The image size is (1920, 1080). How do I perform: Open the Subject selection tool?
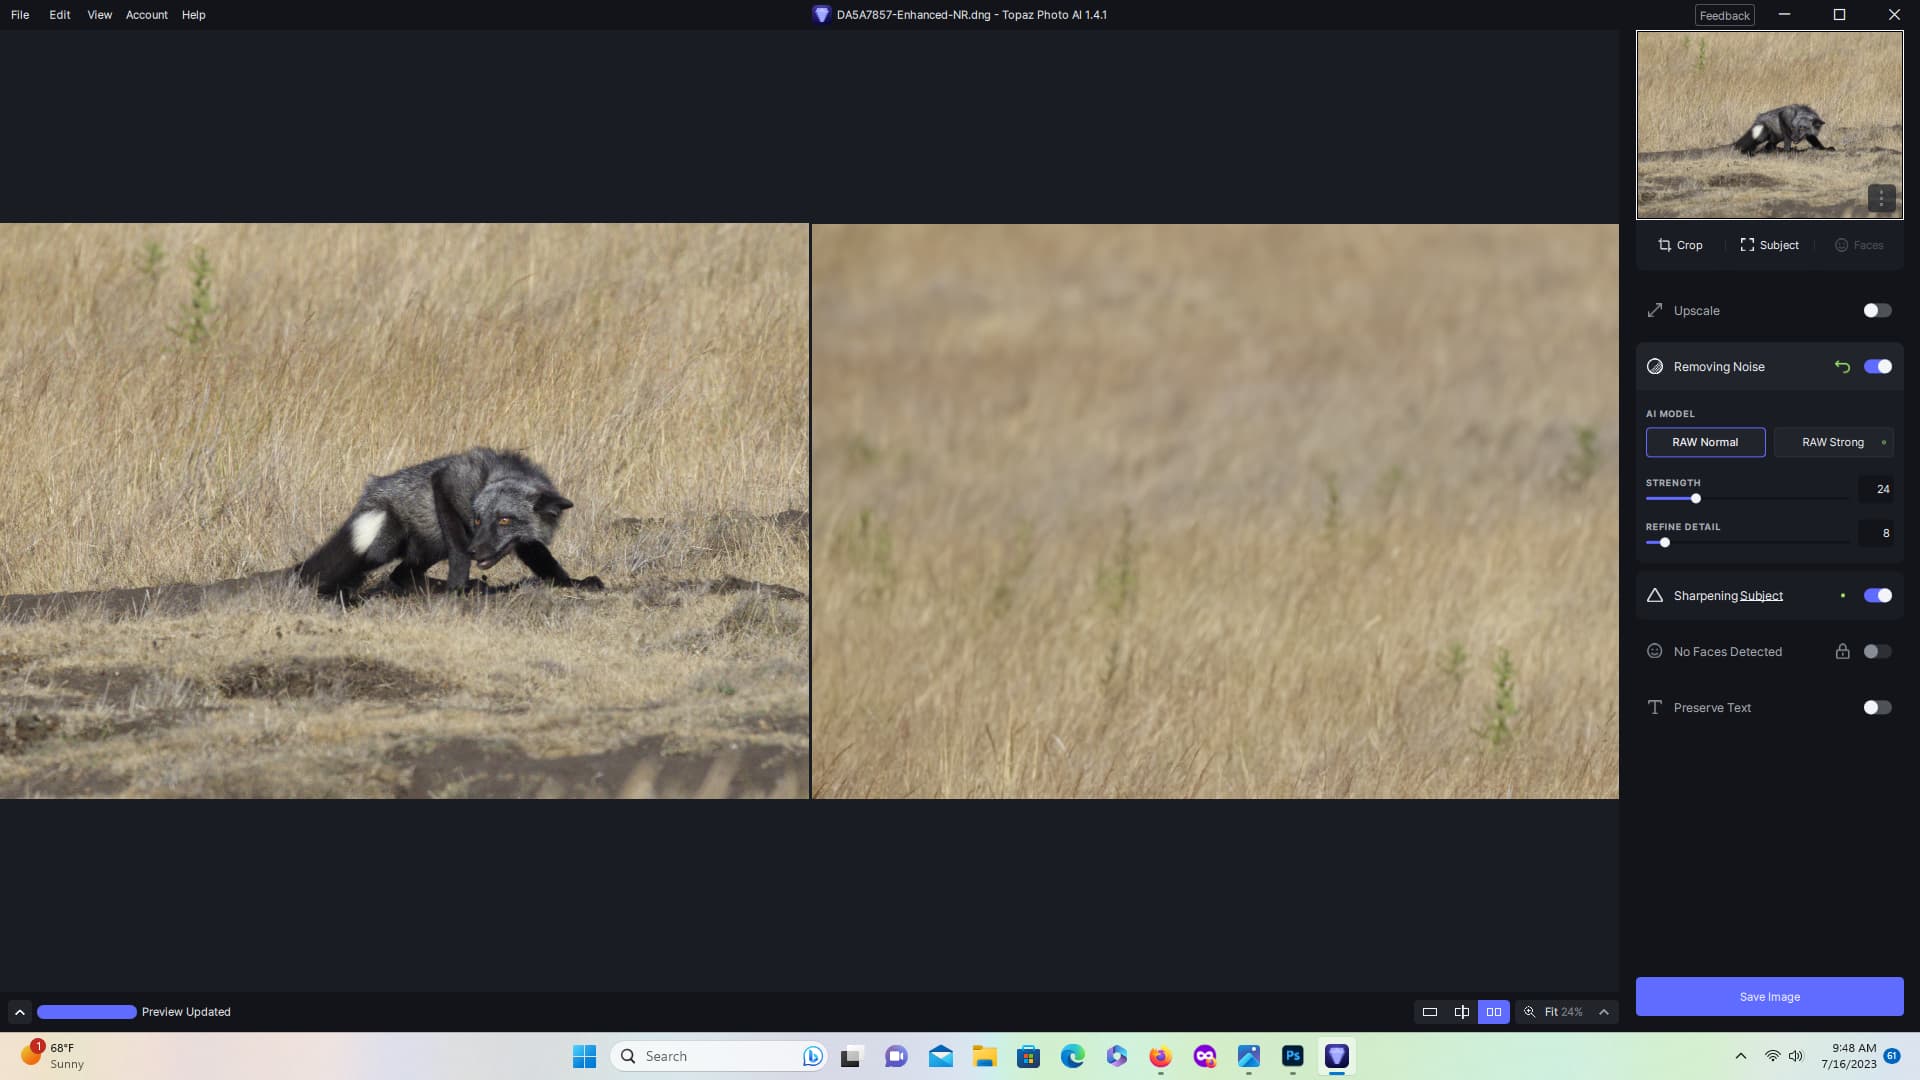click(1769, 245)
